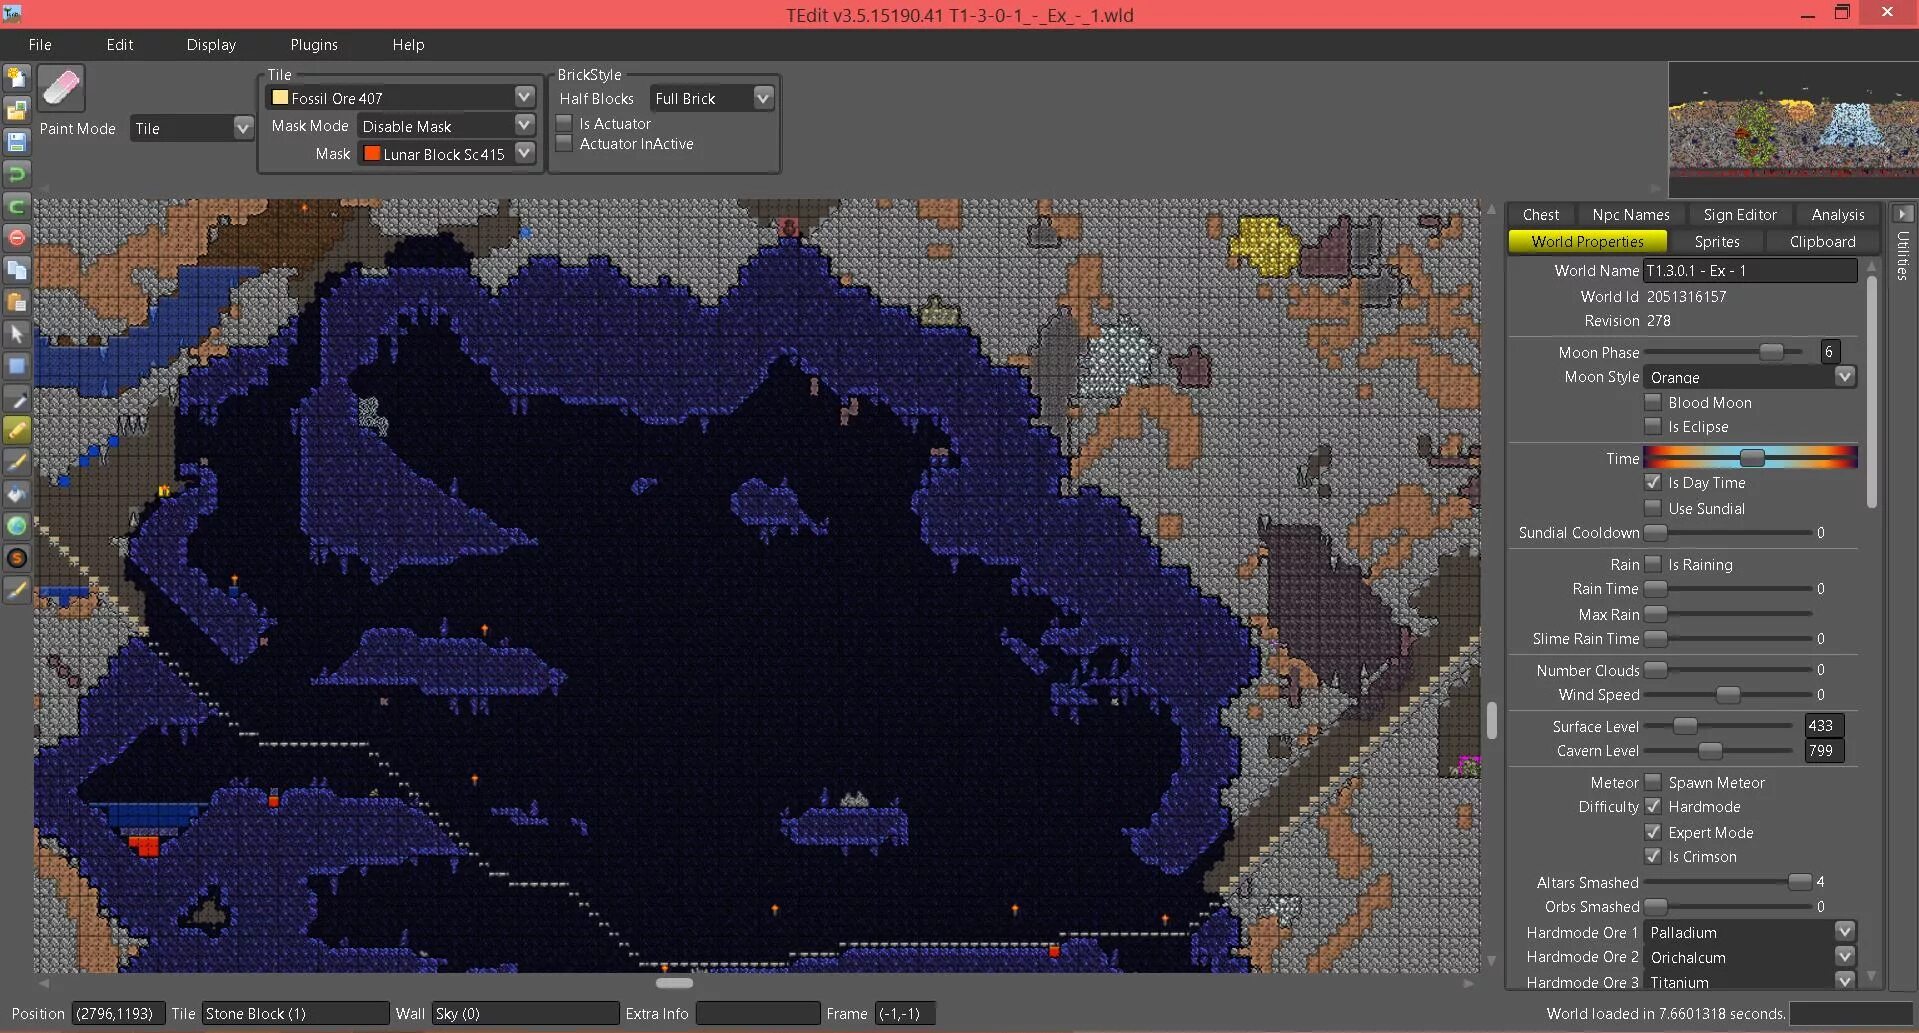Select the Brush tool
Screen dimensions: 1919x1033
16,462
